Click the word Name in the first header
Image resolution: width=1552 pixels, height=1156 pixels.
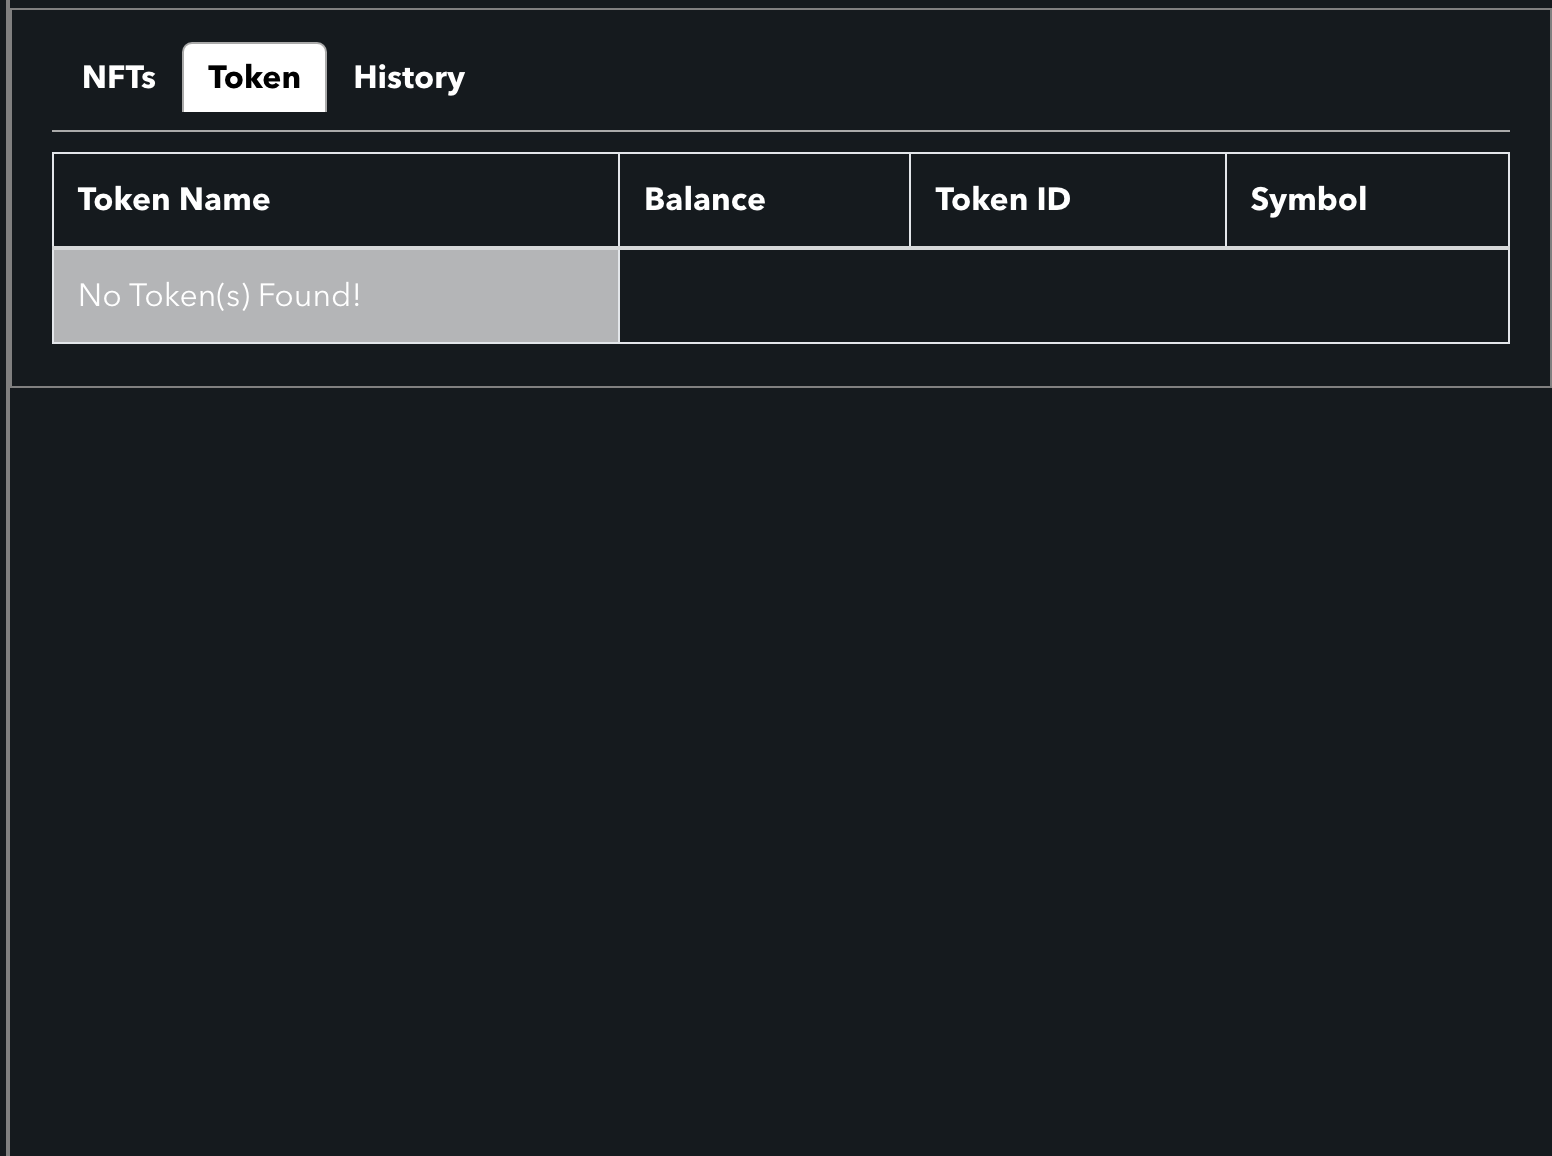(224, 199)
